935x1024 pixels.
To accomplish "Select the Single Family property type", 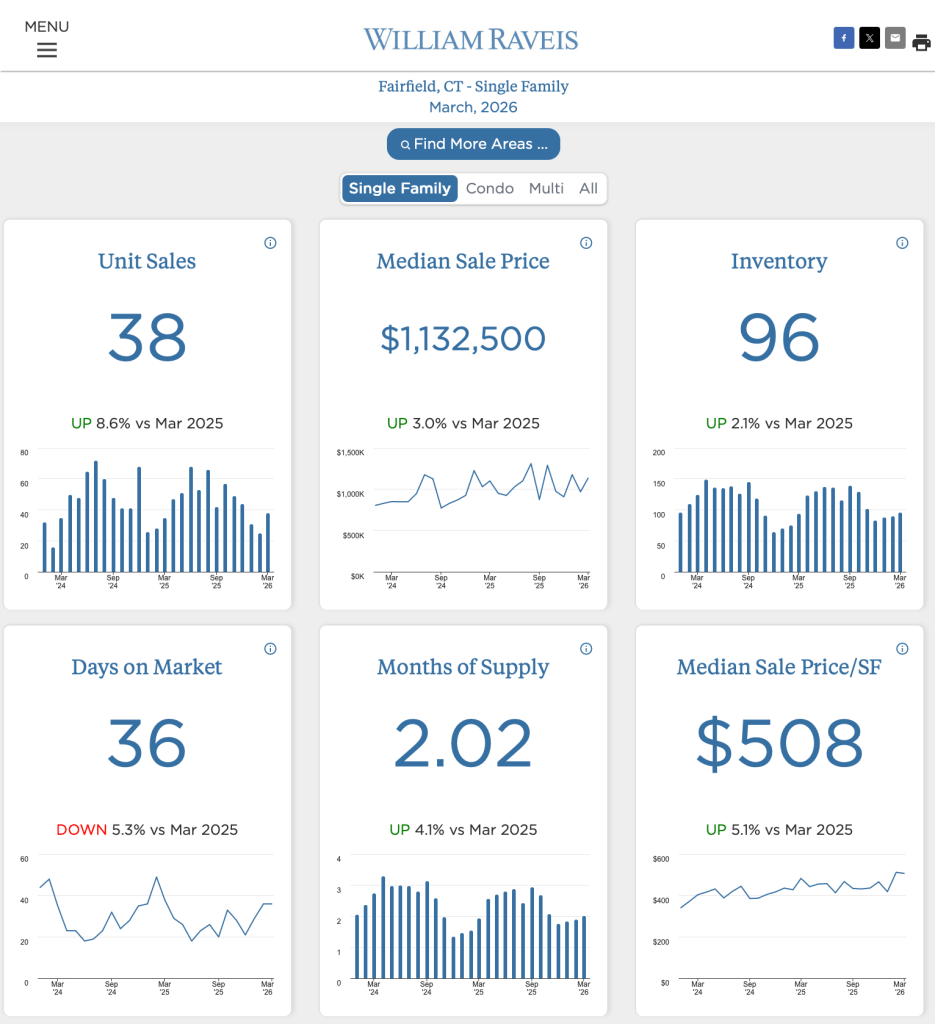I will (x=400, y=188).
